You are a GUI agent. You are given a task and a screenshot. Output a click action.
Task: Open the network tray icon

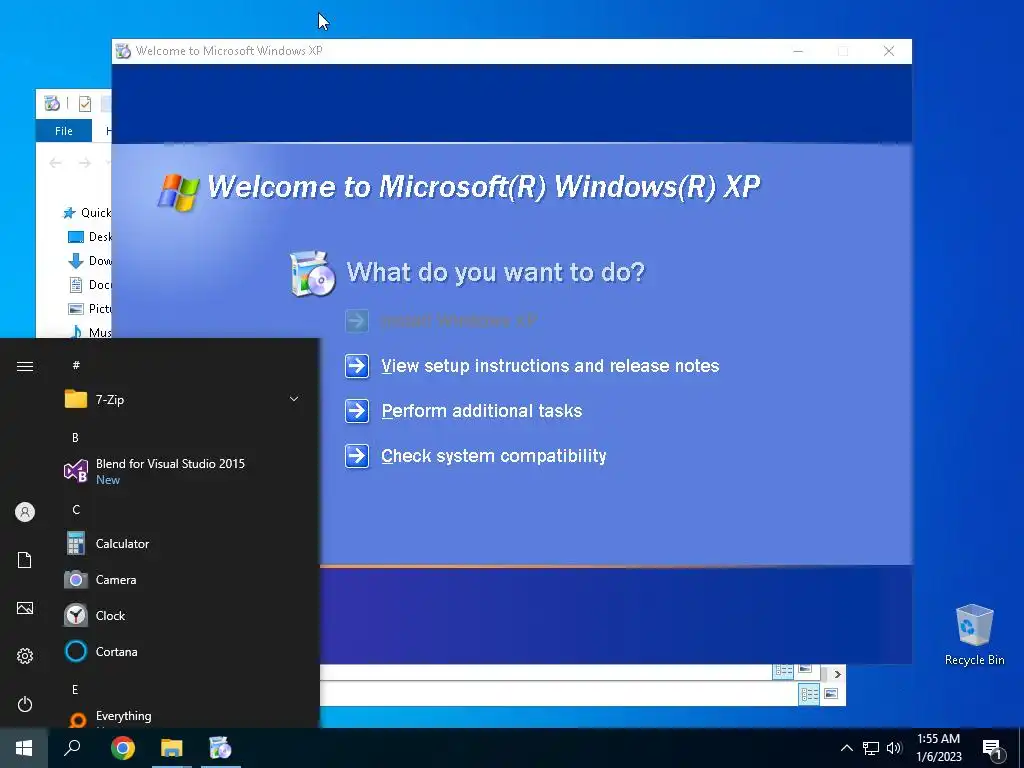871,748
